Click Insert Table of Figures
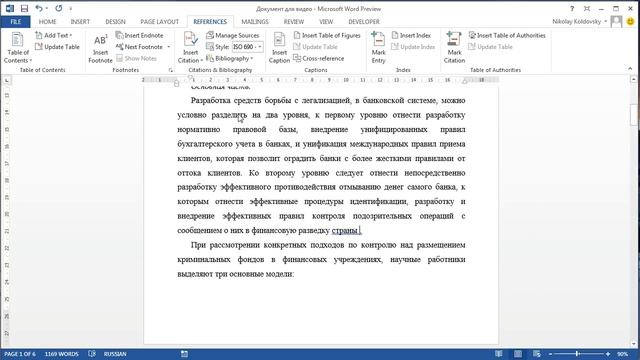 click(327, 36)
